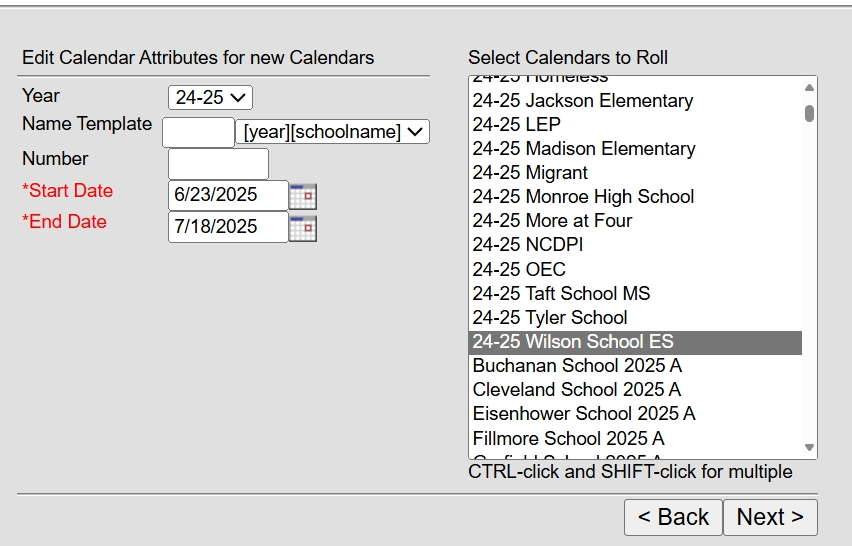This screenshot has height=546, width=852.
Task: Select 24-25 Madison Elementary in list
Action: 584,149
